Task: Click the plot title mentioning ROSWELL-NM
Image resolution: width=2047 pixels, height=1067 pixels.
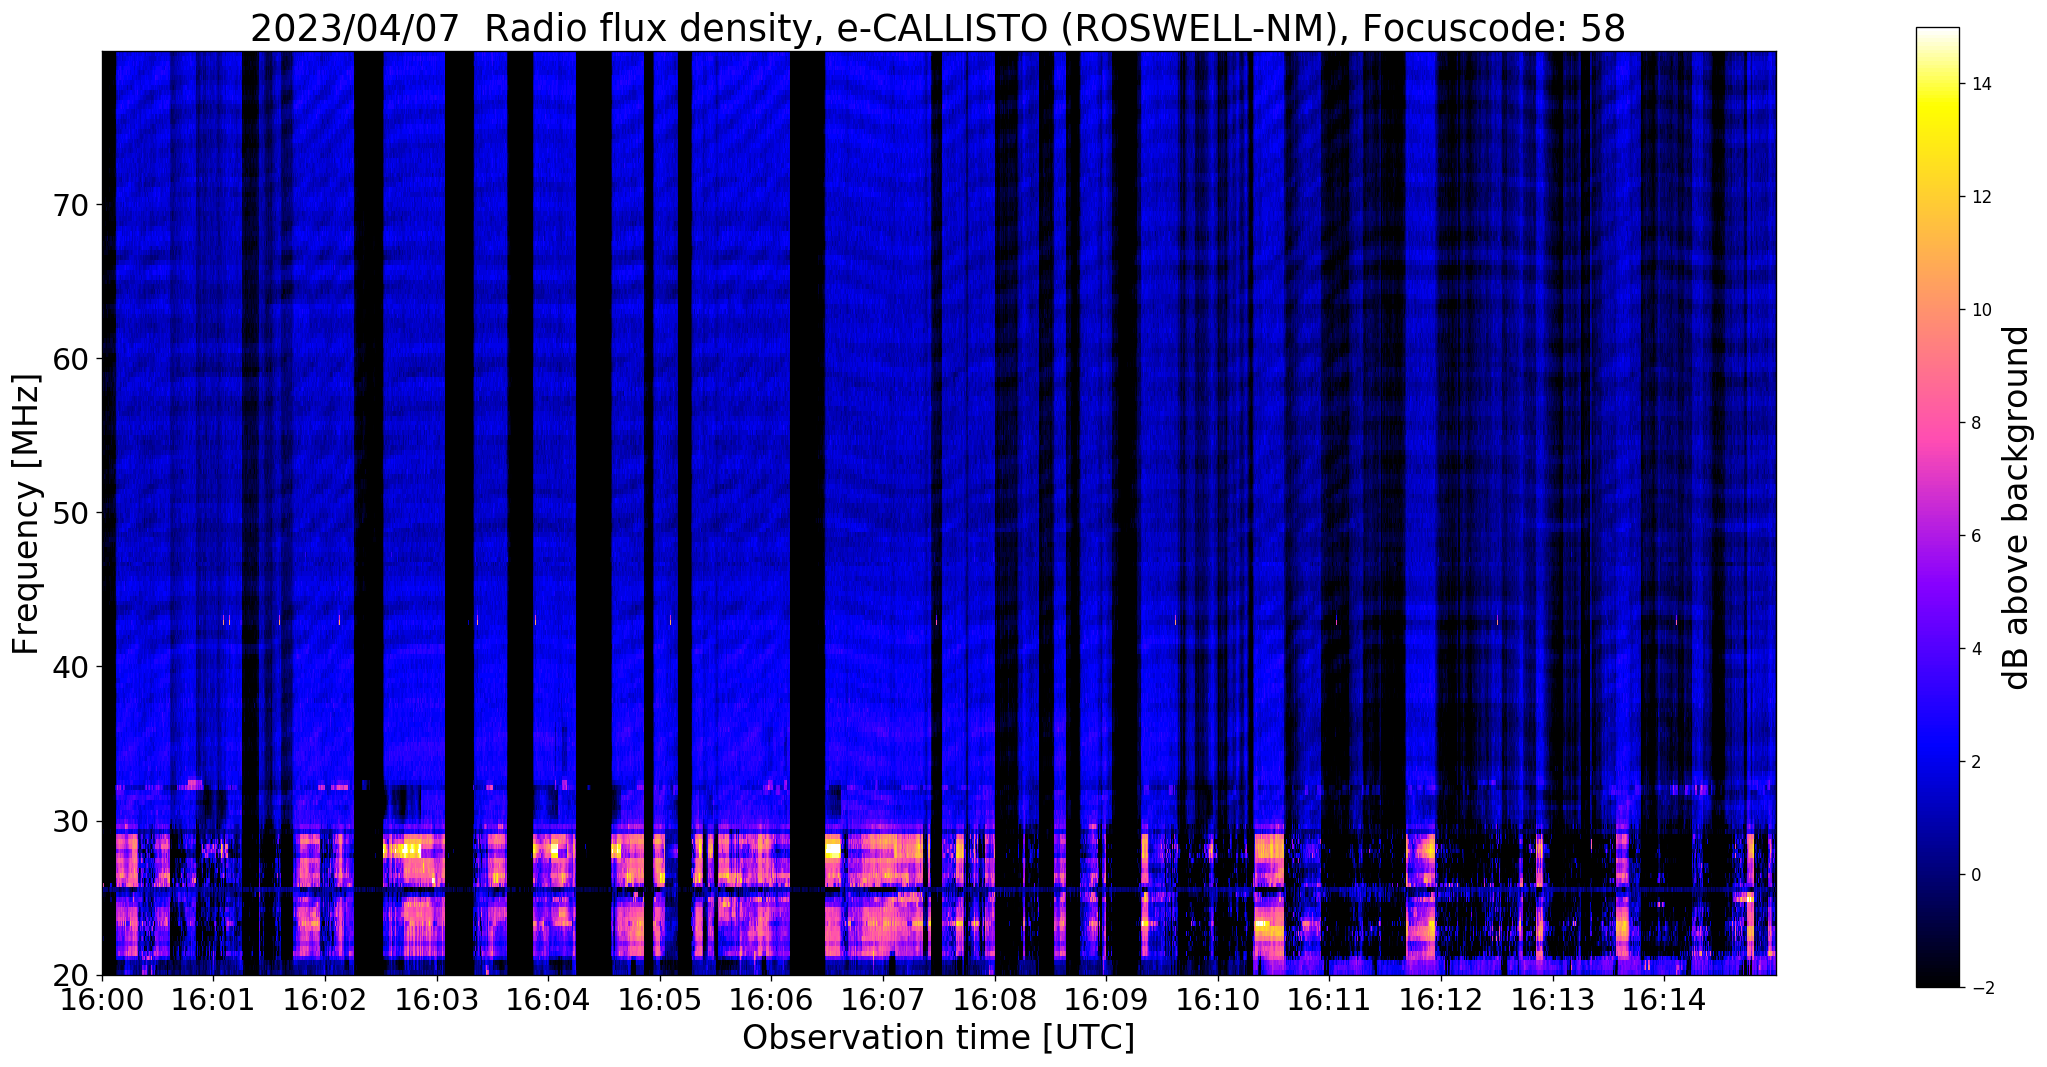Action: [x=938, y=28]
